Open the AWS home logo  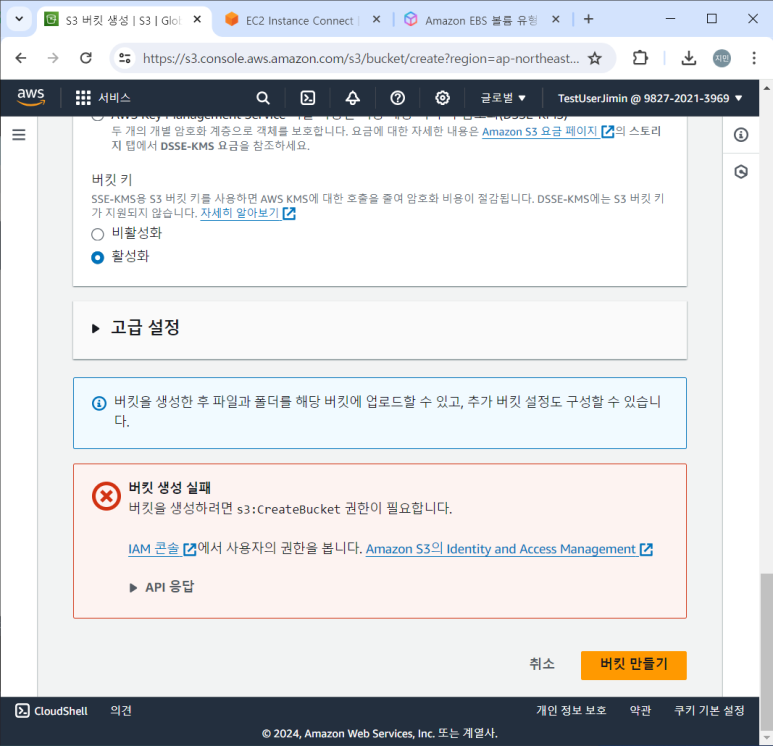click(31, 97)
